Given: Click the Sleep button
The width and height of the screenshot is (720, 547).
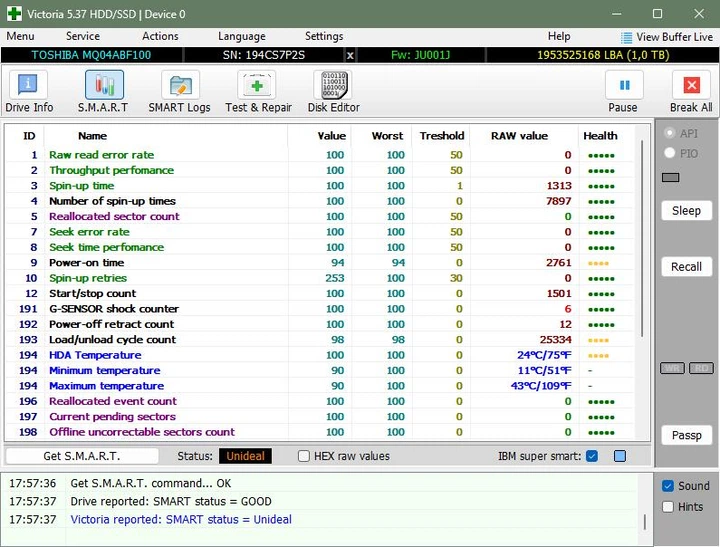Looking at the screenshot, I should [x=686, y=211].
